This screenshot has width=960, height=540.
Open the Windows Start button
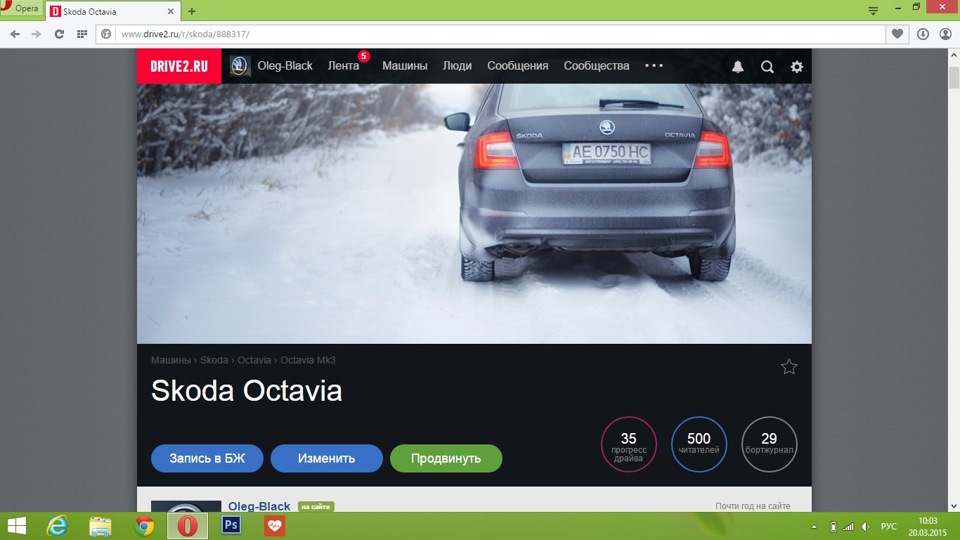click(17, 526)
